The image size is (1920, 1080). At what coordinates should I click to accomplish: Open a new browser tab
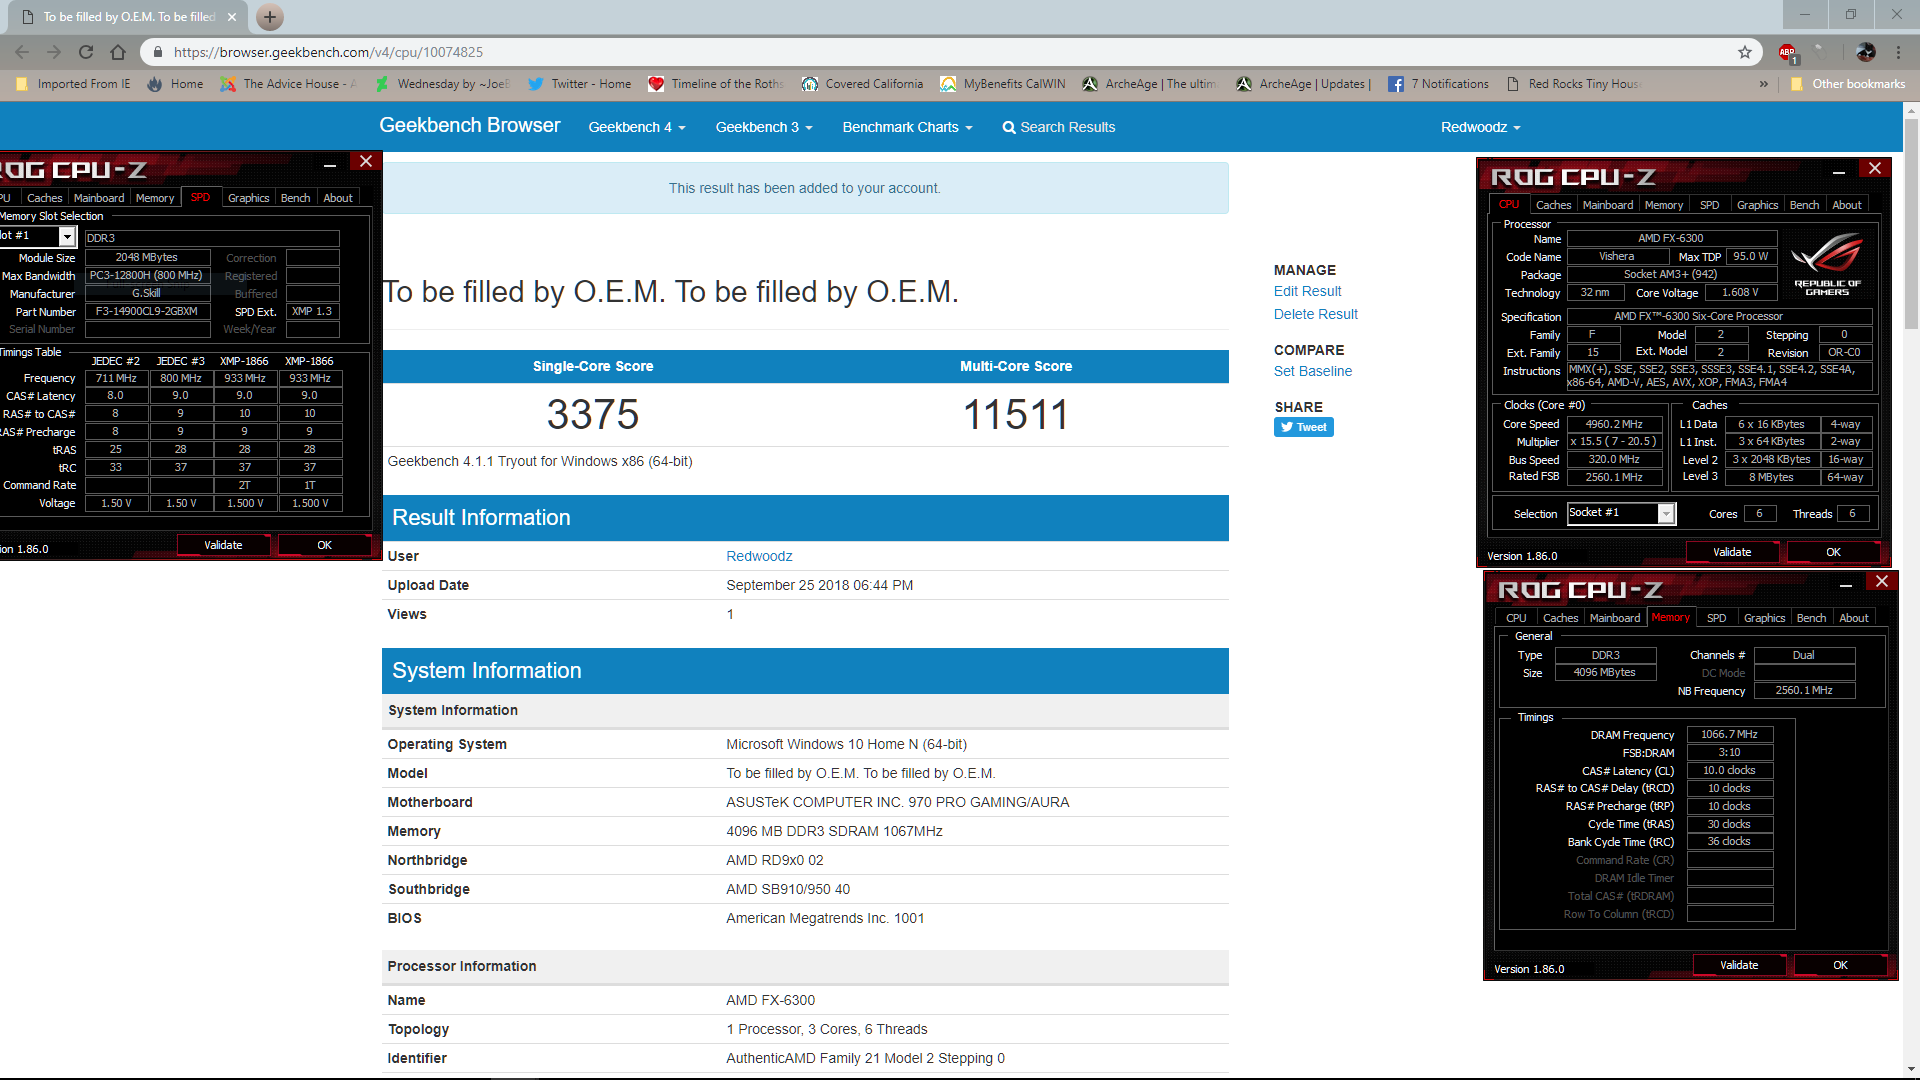tap(269, 17)
